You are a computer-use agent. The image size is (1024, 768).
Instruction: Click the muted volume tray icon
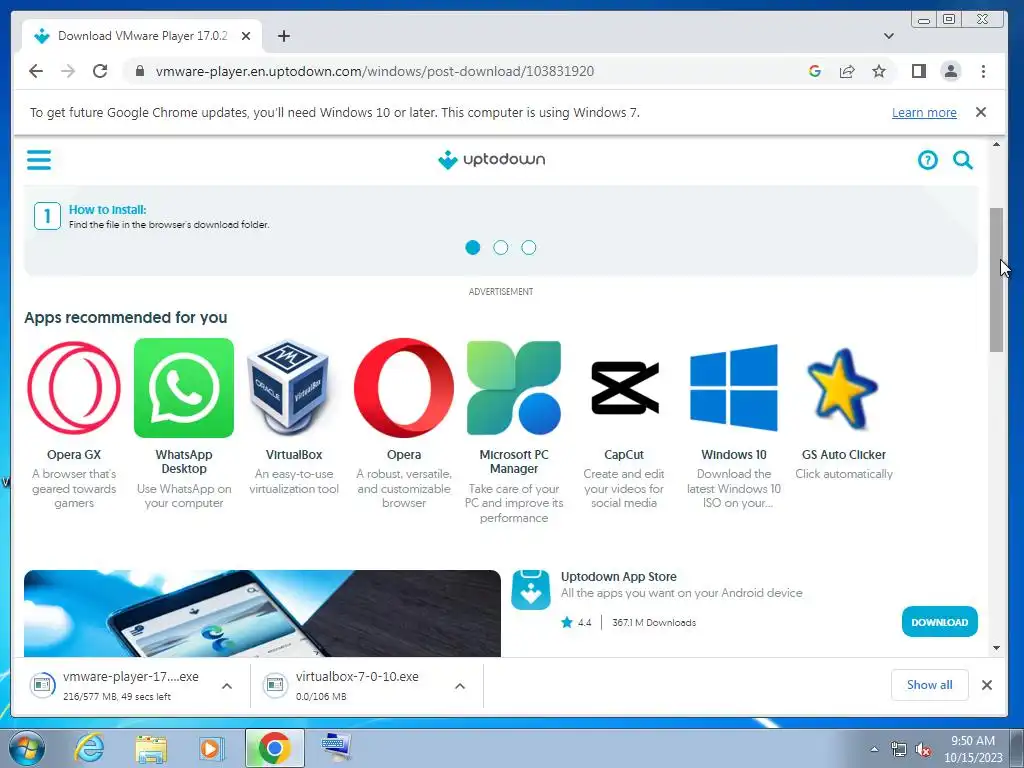tap(923, 749)
